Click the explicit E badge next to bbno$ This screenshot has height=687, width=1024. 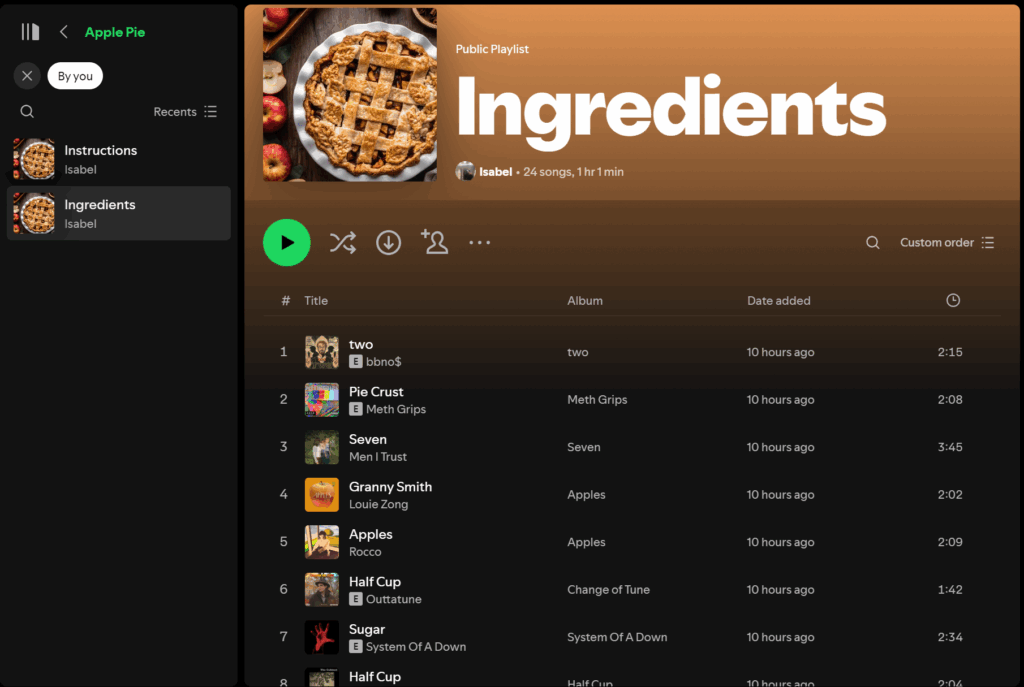click(x=355, y=361)
